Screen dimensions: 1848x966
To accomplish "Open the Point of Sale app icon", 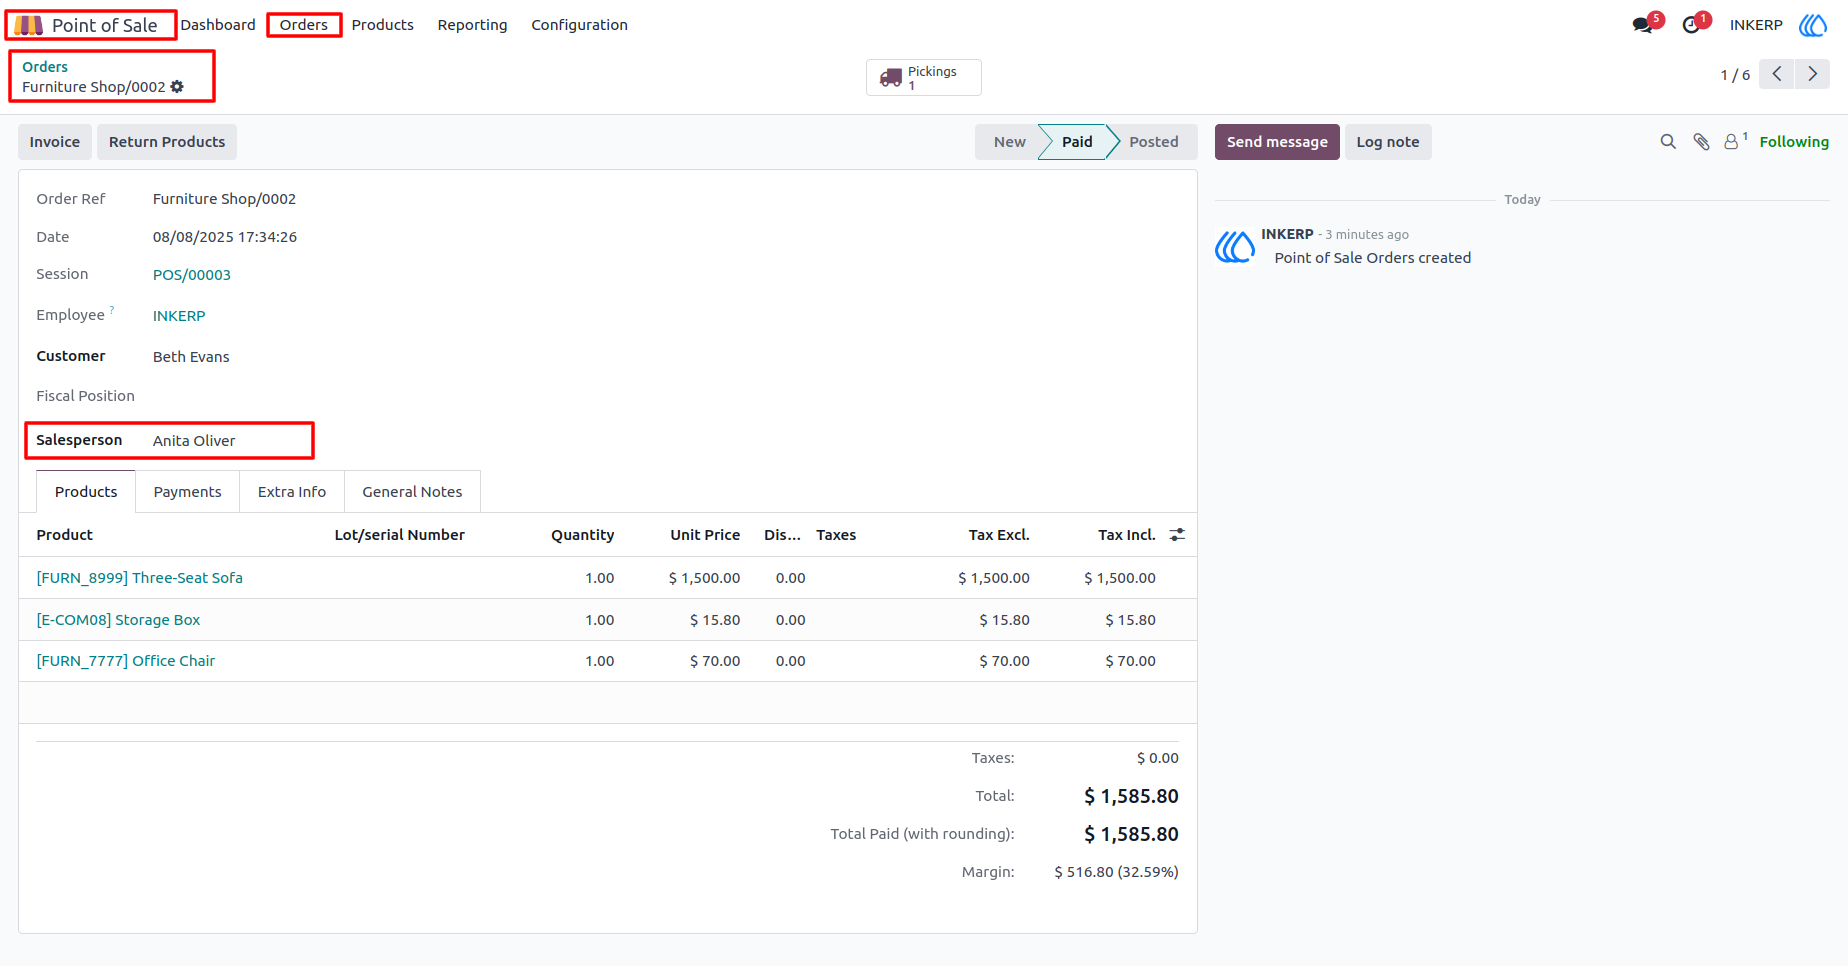I will pyautogui.click(x=28, y=25).
